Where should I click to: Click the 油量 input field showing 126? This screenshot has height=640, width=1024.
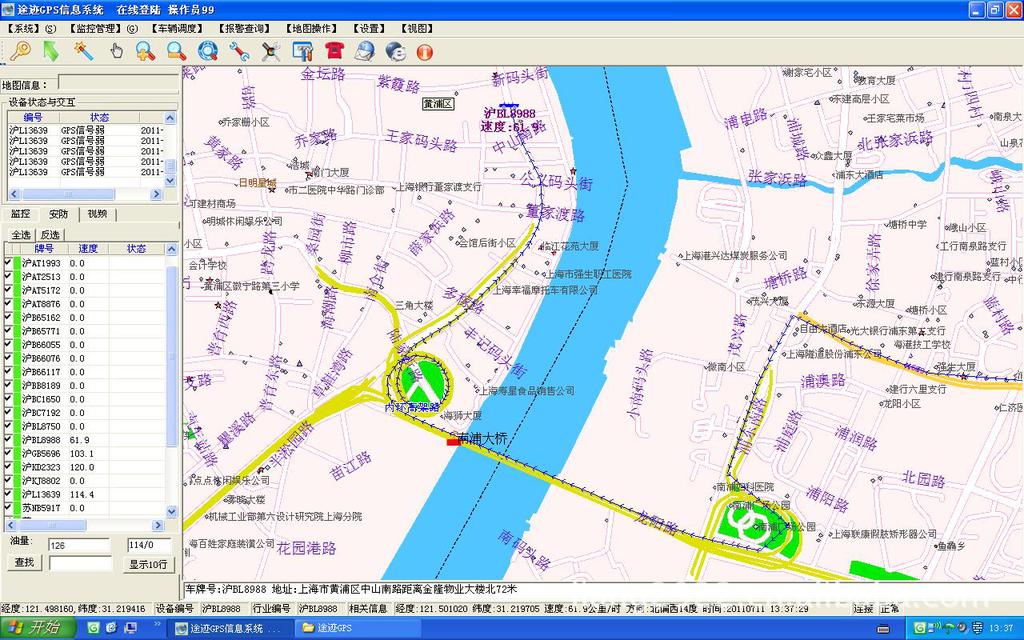[78, 545]
